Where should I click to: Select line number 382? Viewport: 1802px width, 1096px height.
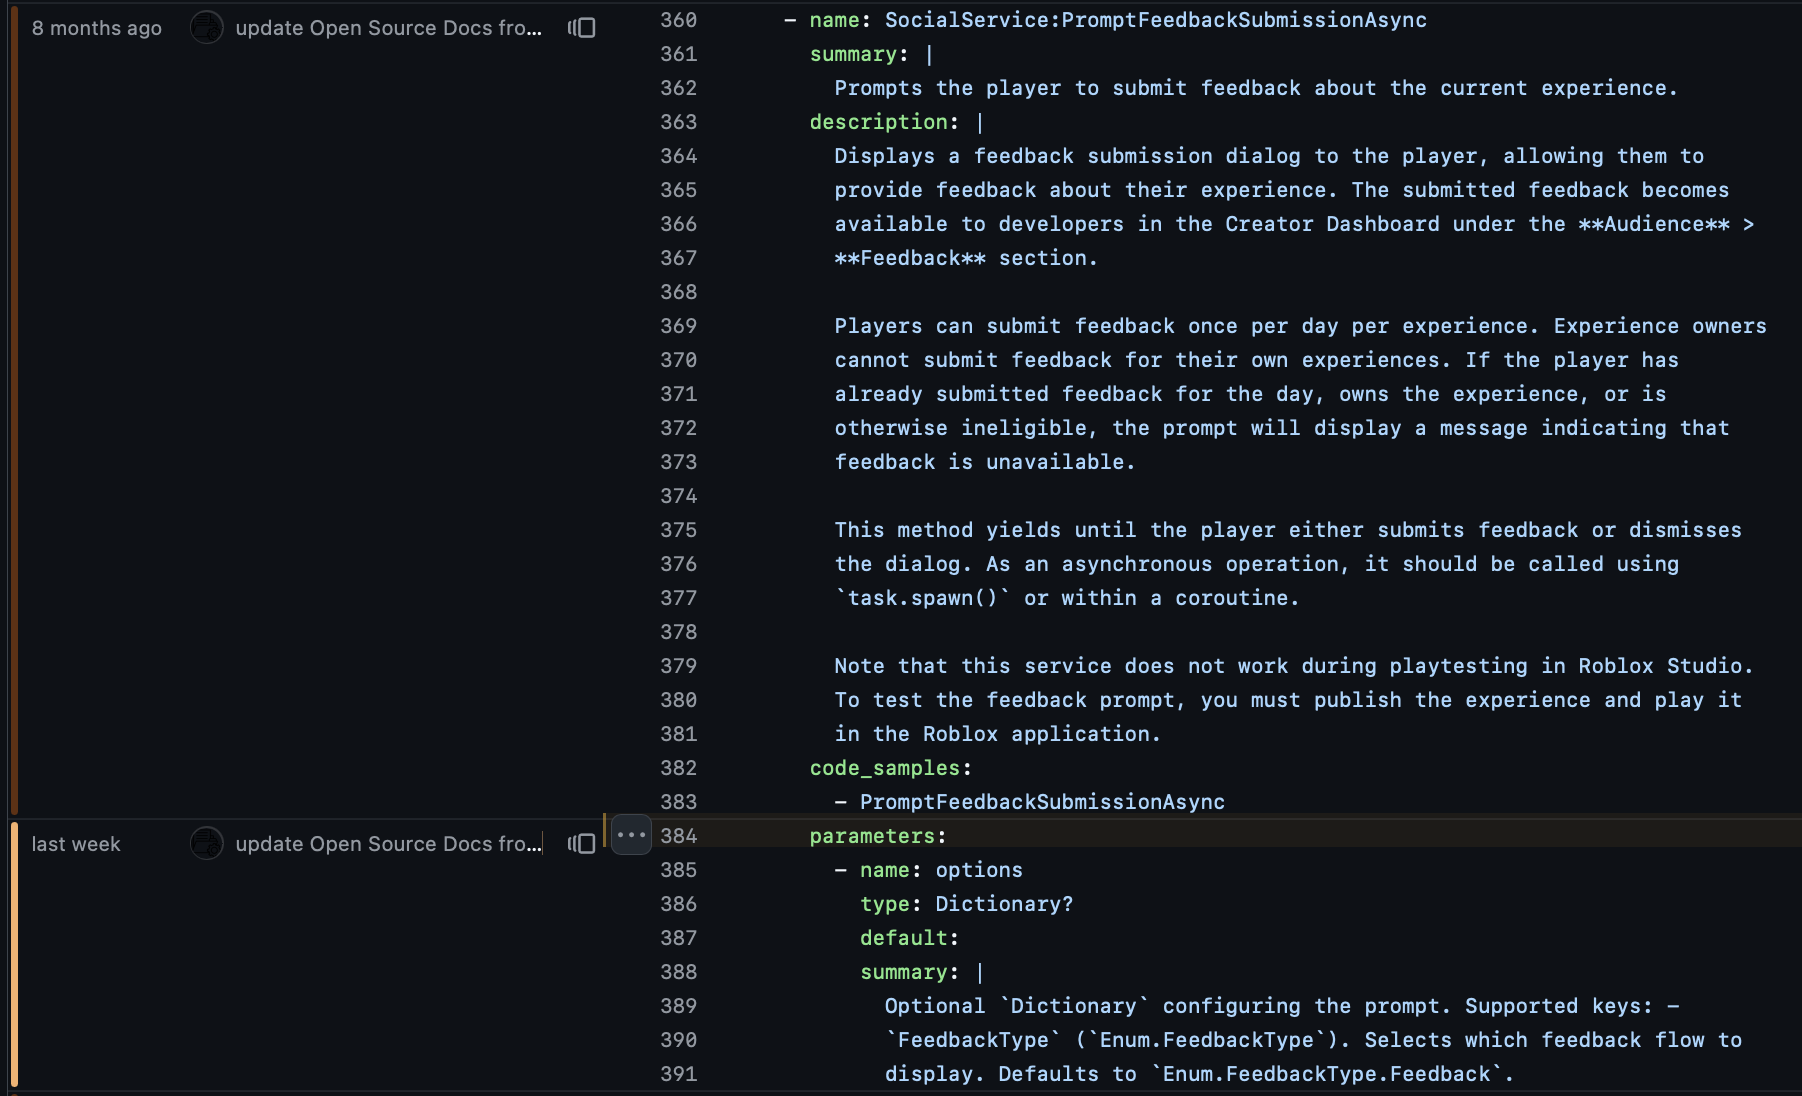click(678, 768)
